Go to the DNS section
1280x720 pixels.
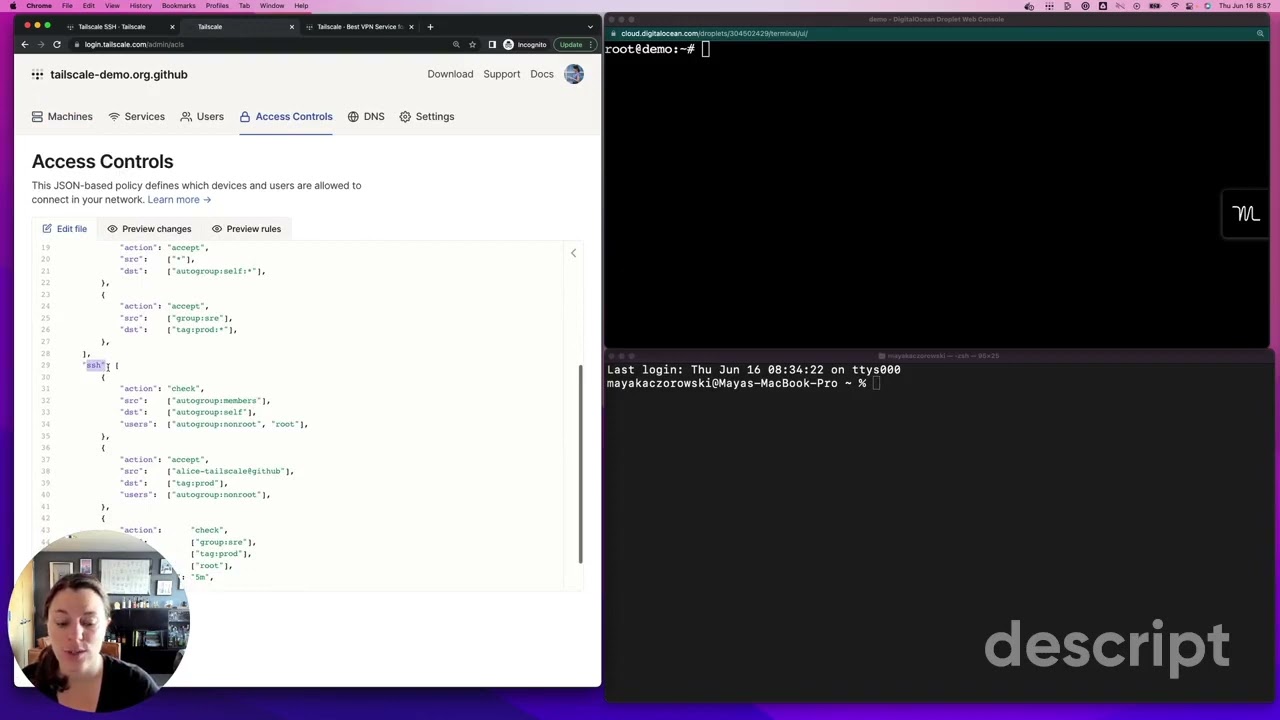[x=366, y=116]
